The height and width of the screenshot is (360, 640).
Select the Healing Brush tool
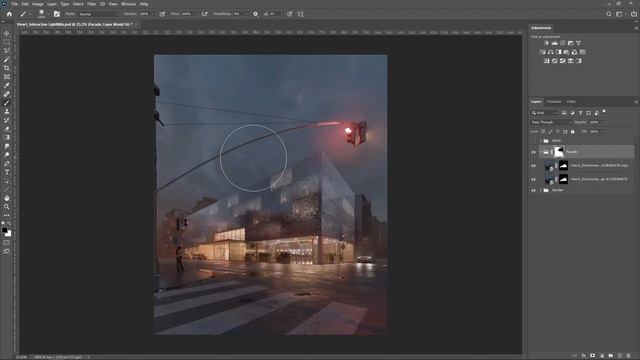coord(7,94)
